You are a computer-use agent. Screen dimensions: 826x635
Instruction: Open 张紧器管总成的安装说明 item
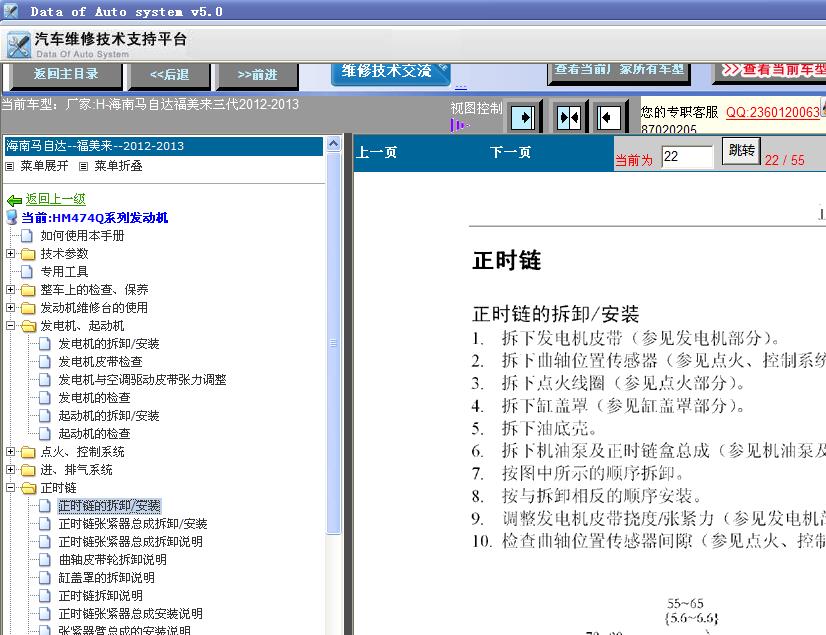click(x=124, y=630)
